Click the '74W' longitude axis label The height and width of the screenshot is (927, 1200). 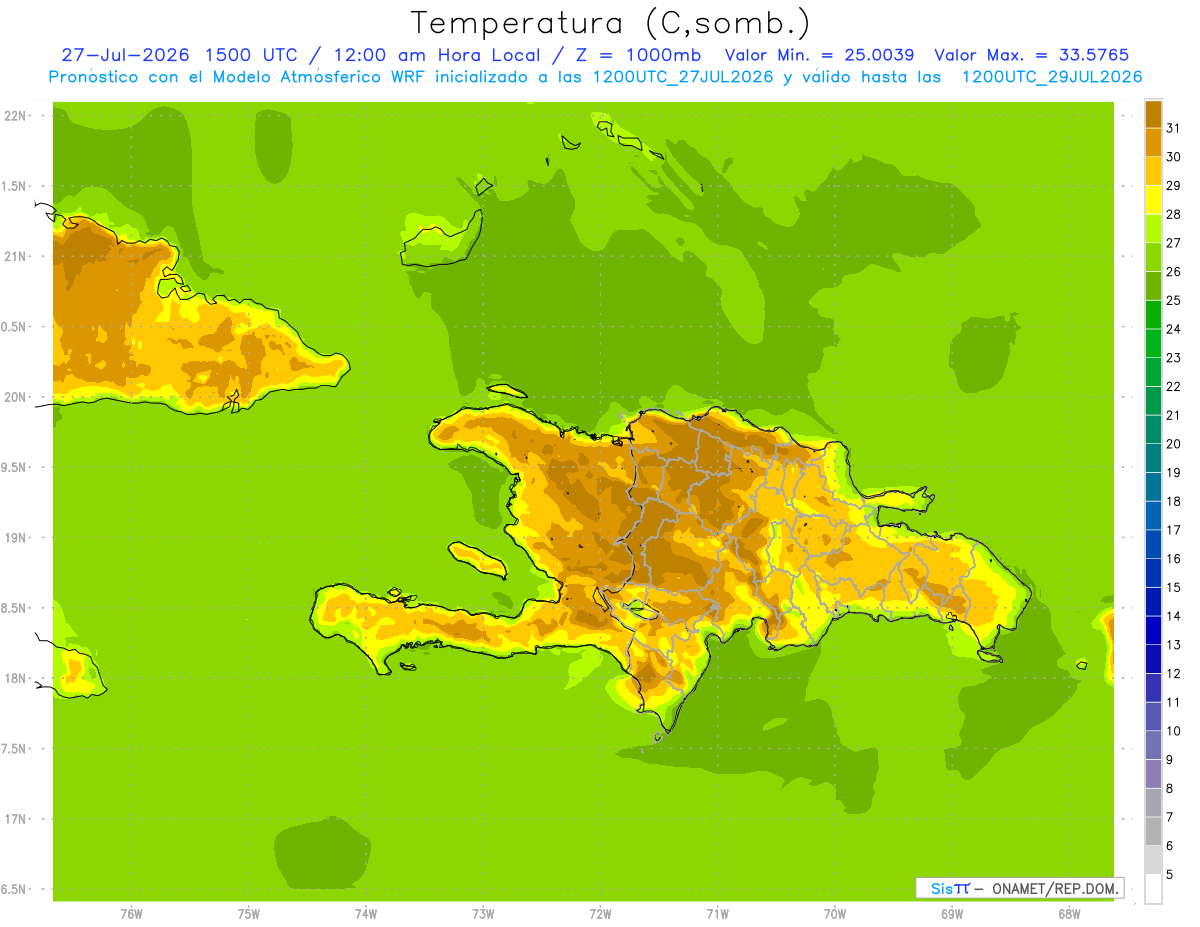(365, 914)
